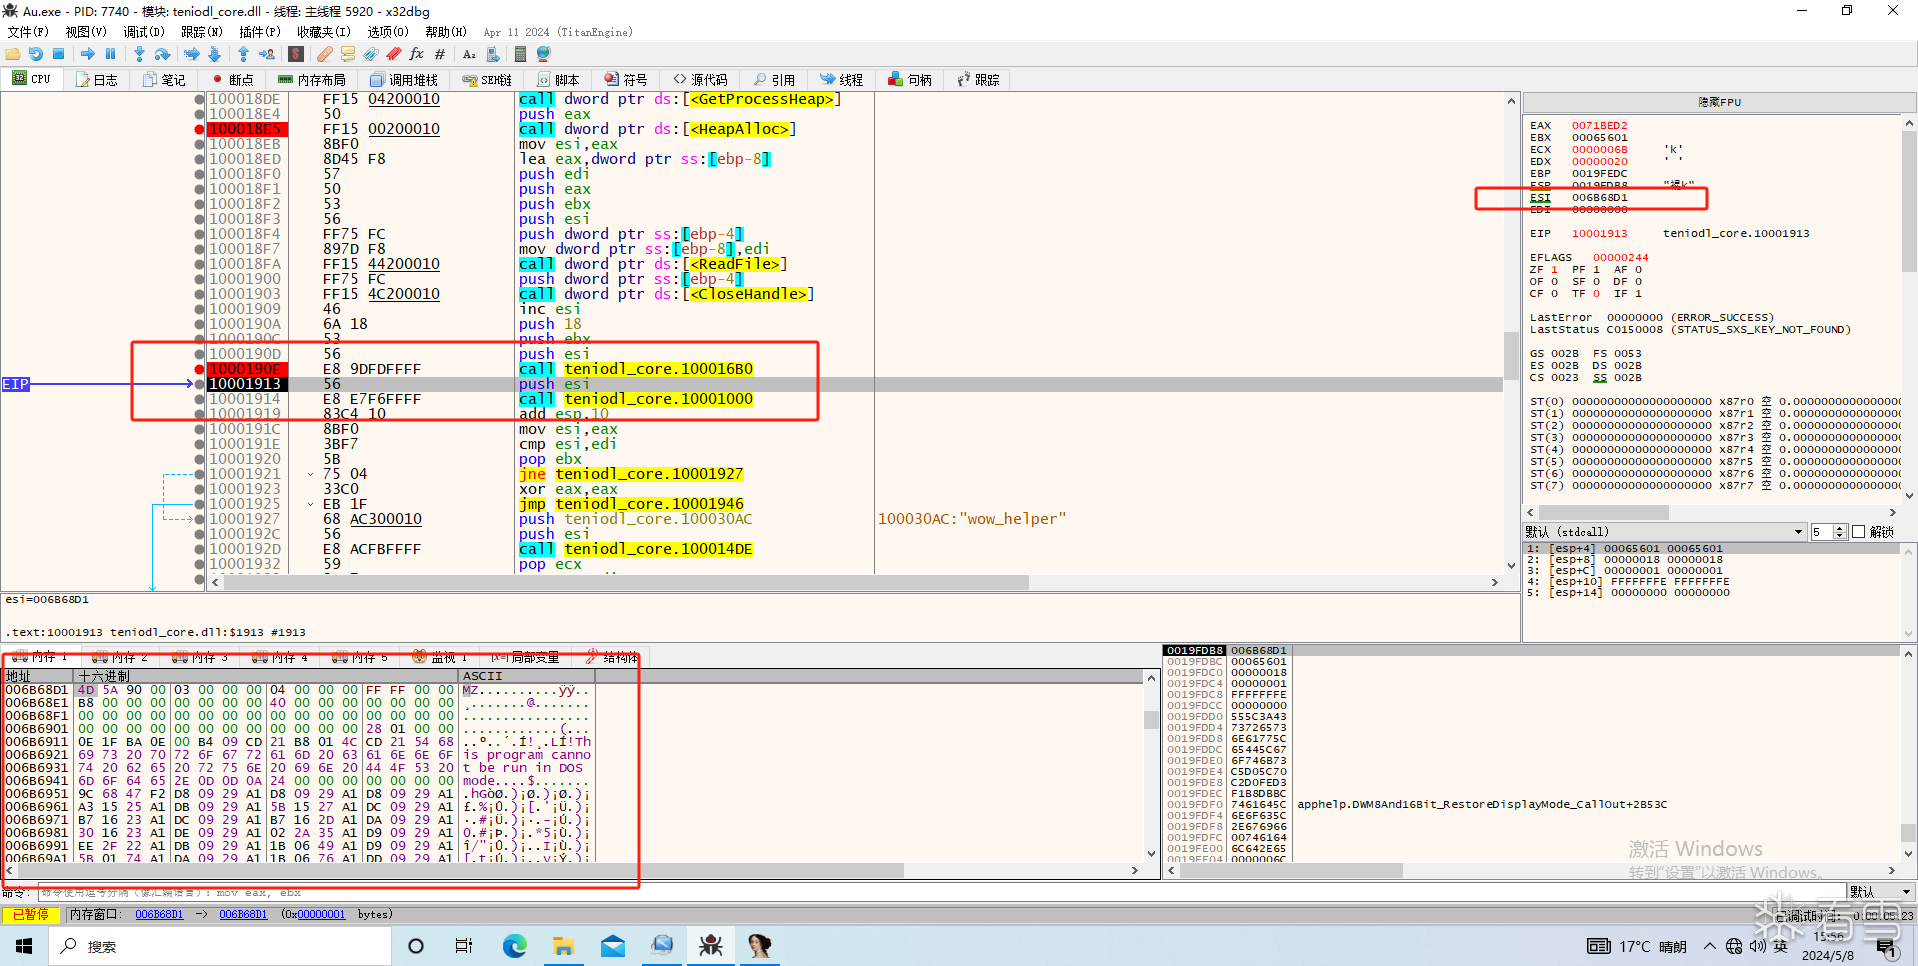
Task: Toggle breakpoint bullet at address 100018F4
Action: [200, 234]
